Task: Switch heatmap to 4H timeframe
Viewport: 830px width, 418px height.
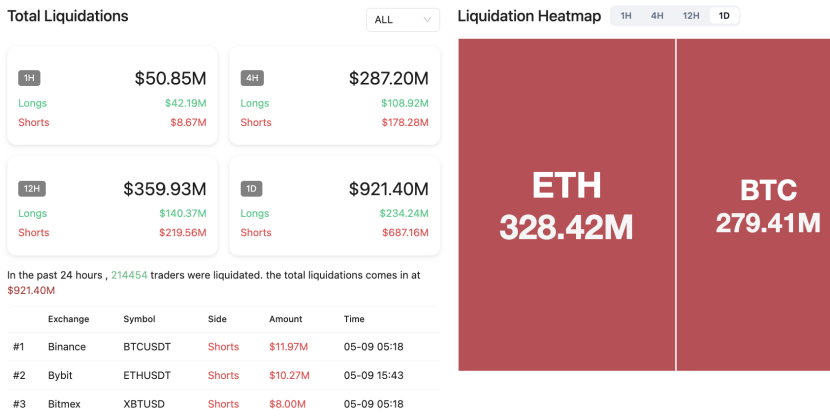Action: tap(657, 16)
